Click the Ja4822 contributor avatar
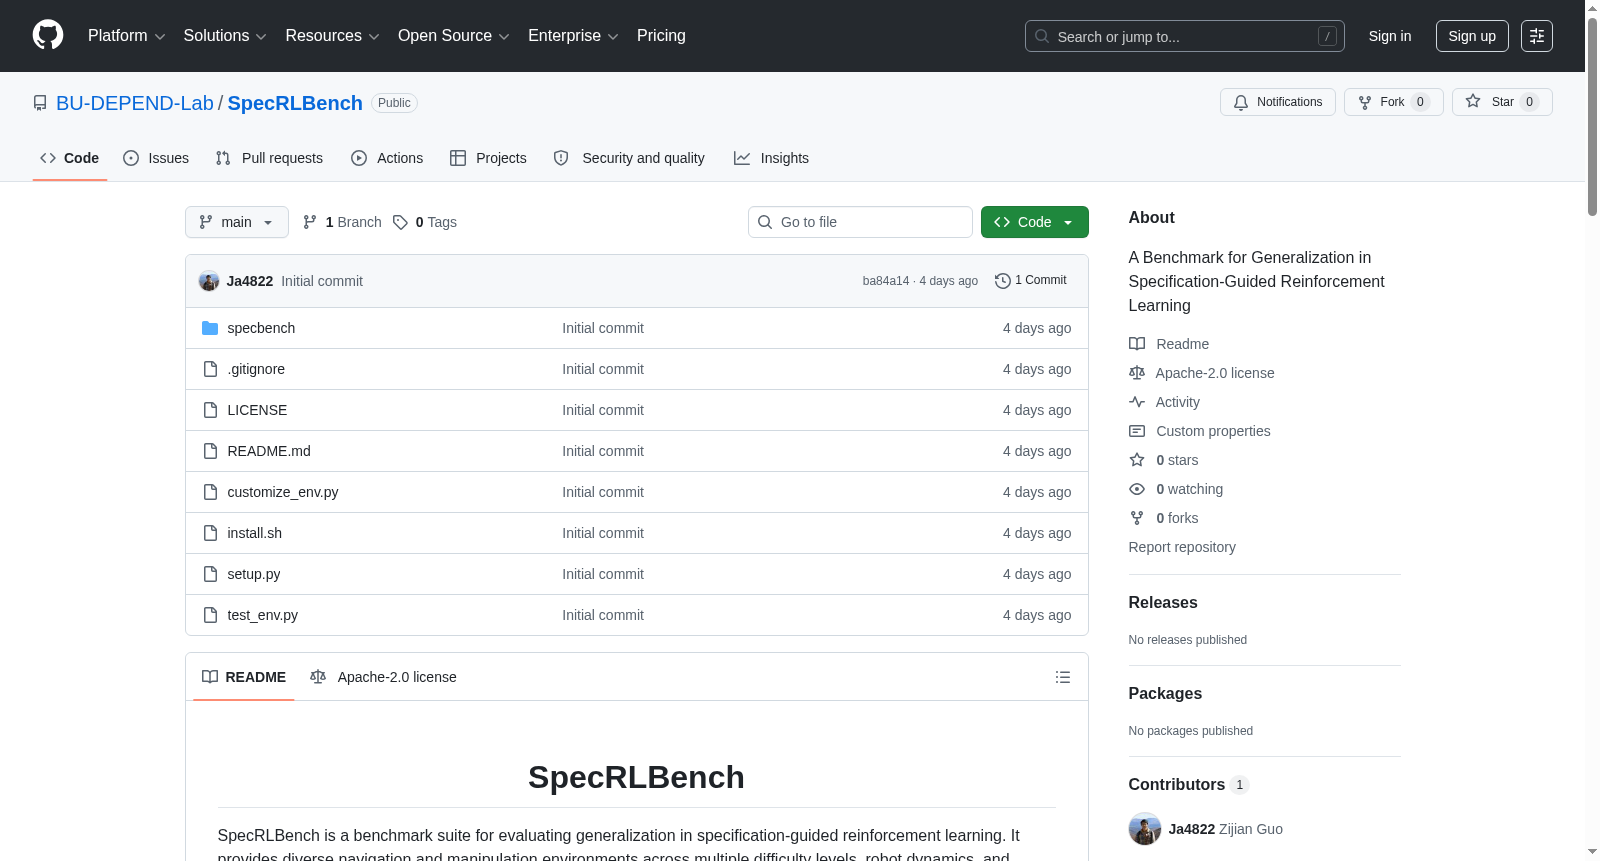 (1145, 829)
